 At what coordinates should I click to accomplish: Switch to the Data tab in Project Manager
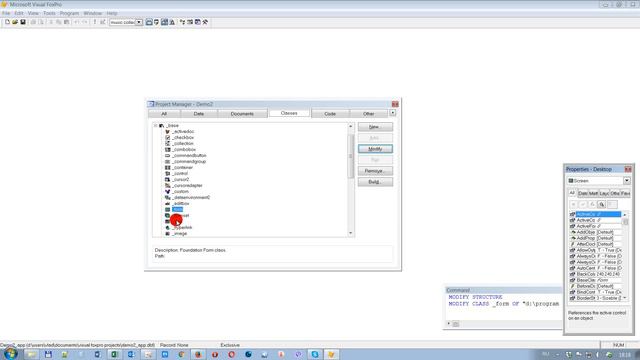click(199, 114)
